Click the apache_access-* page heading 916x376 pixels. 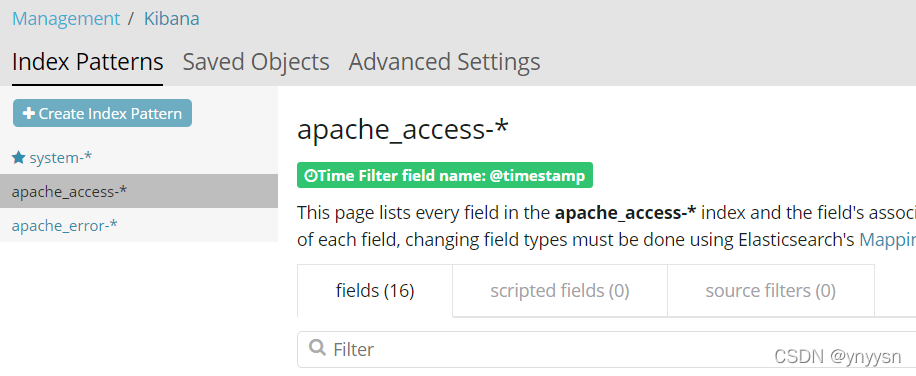point(403,130)
